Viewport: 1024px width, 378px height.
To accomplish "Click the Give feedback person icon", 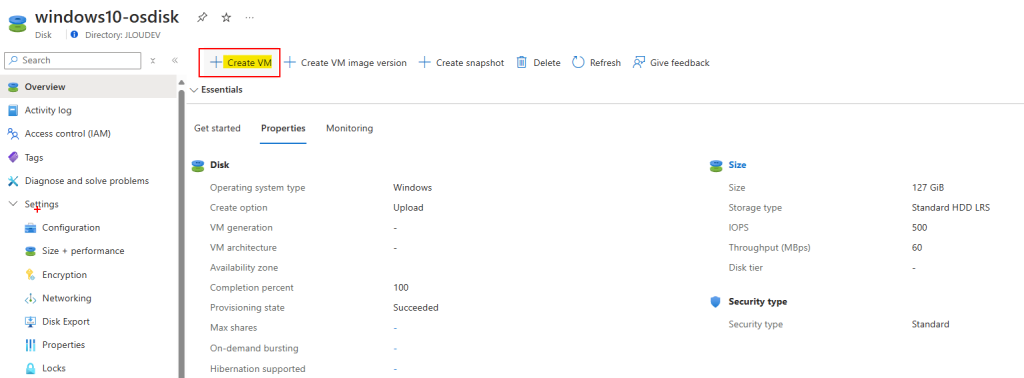I will 639,63.
